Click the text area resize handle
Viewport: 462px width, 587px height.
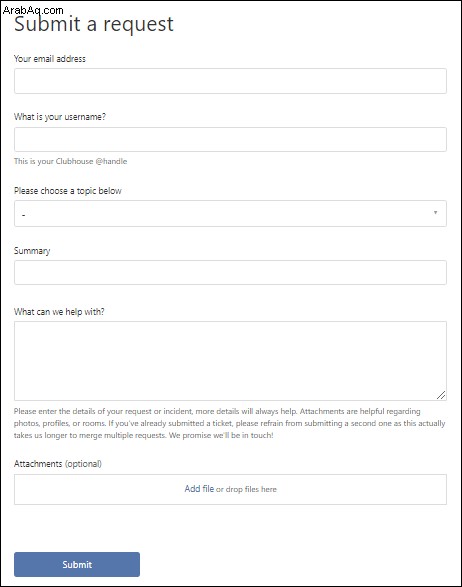tap(441, 395)
